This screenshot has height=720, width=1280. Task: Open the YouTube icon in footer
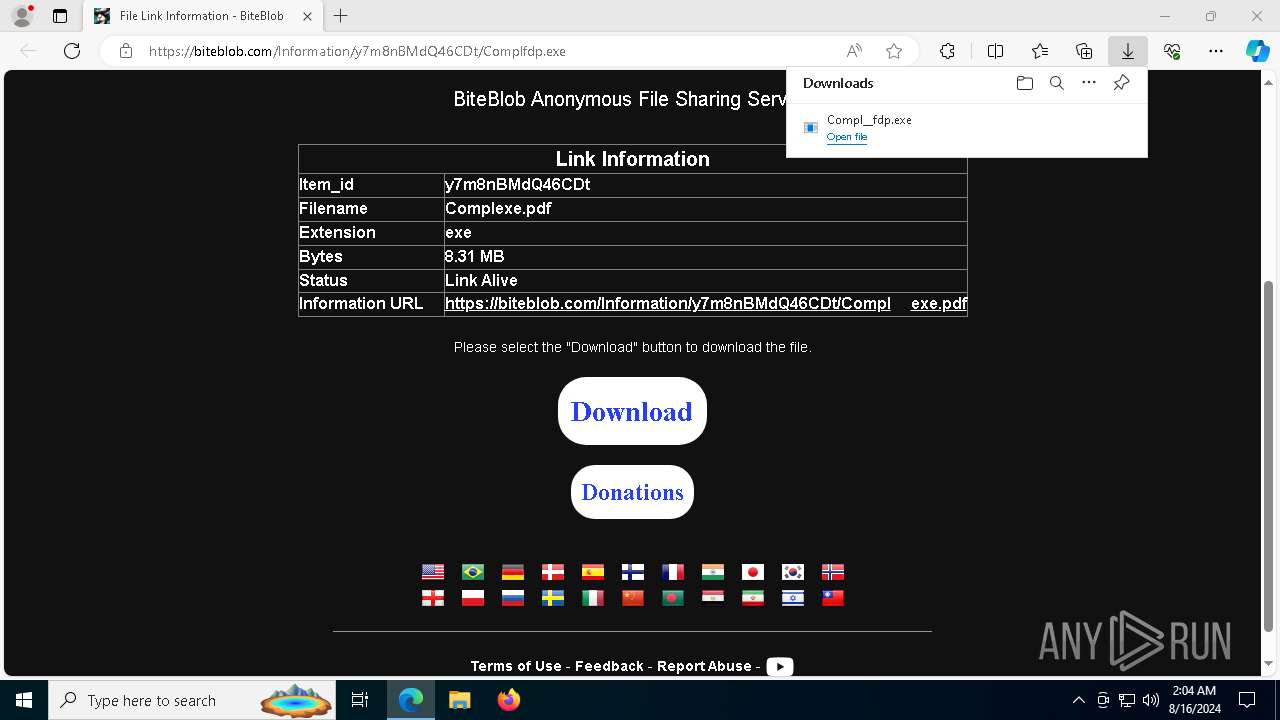[x=780, y=667]
